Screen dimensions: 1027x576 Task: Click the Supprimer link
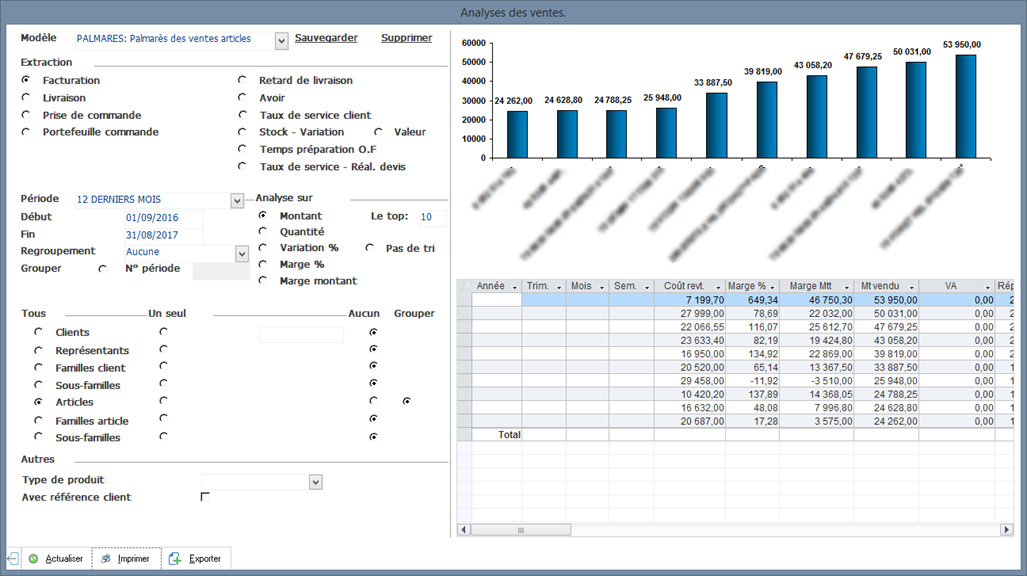(x=407, y=38)
